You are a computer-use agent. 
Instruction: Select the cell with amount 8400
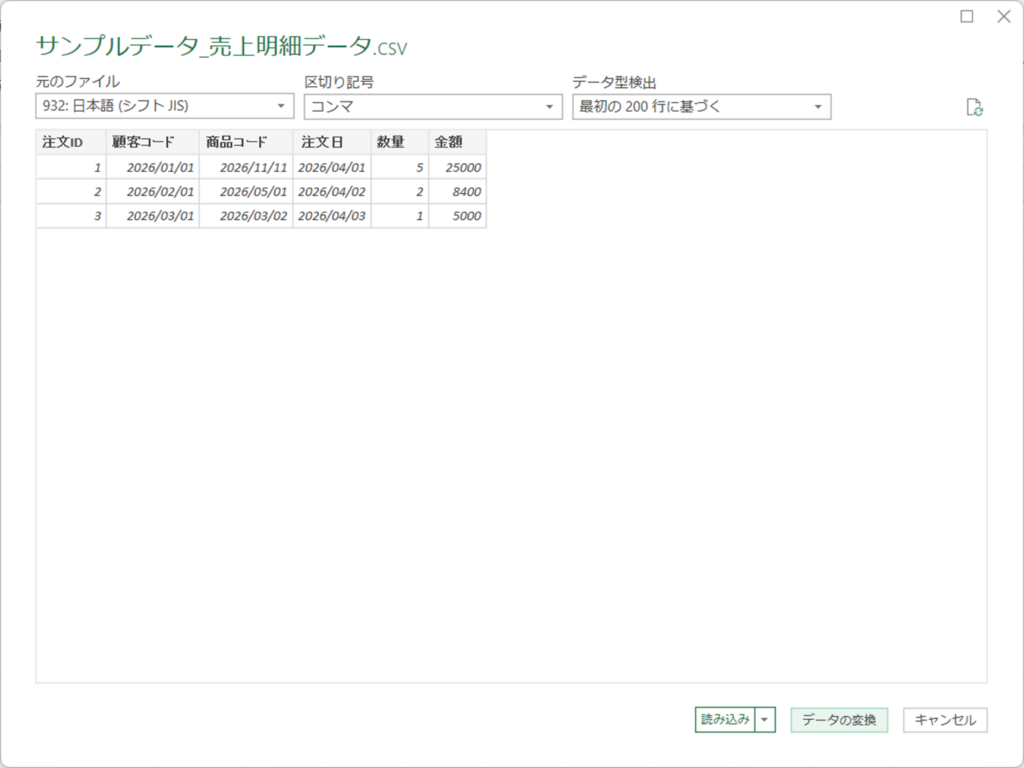pyautogui.click(x=457, y=191)
